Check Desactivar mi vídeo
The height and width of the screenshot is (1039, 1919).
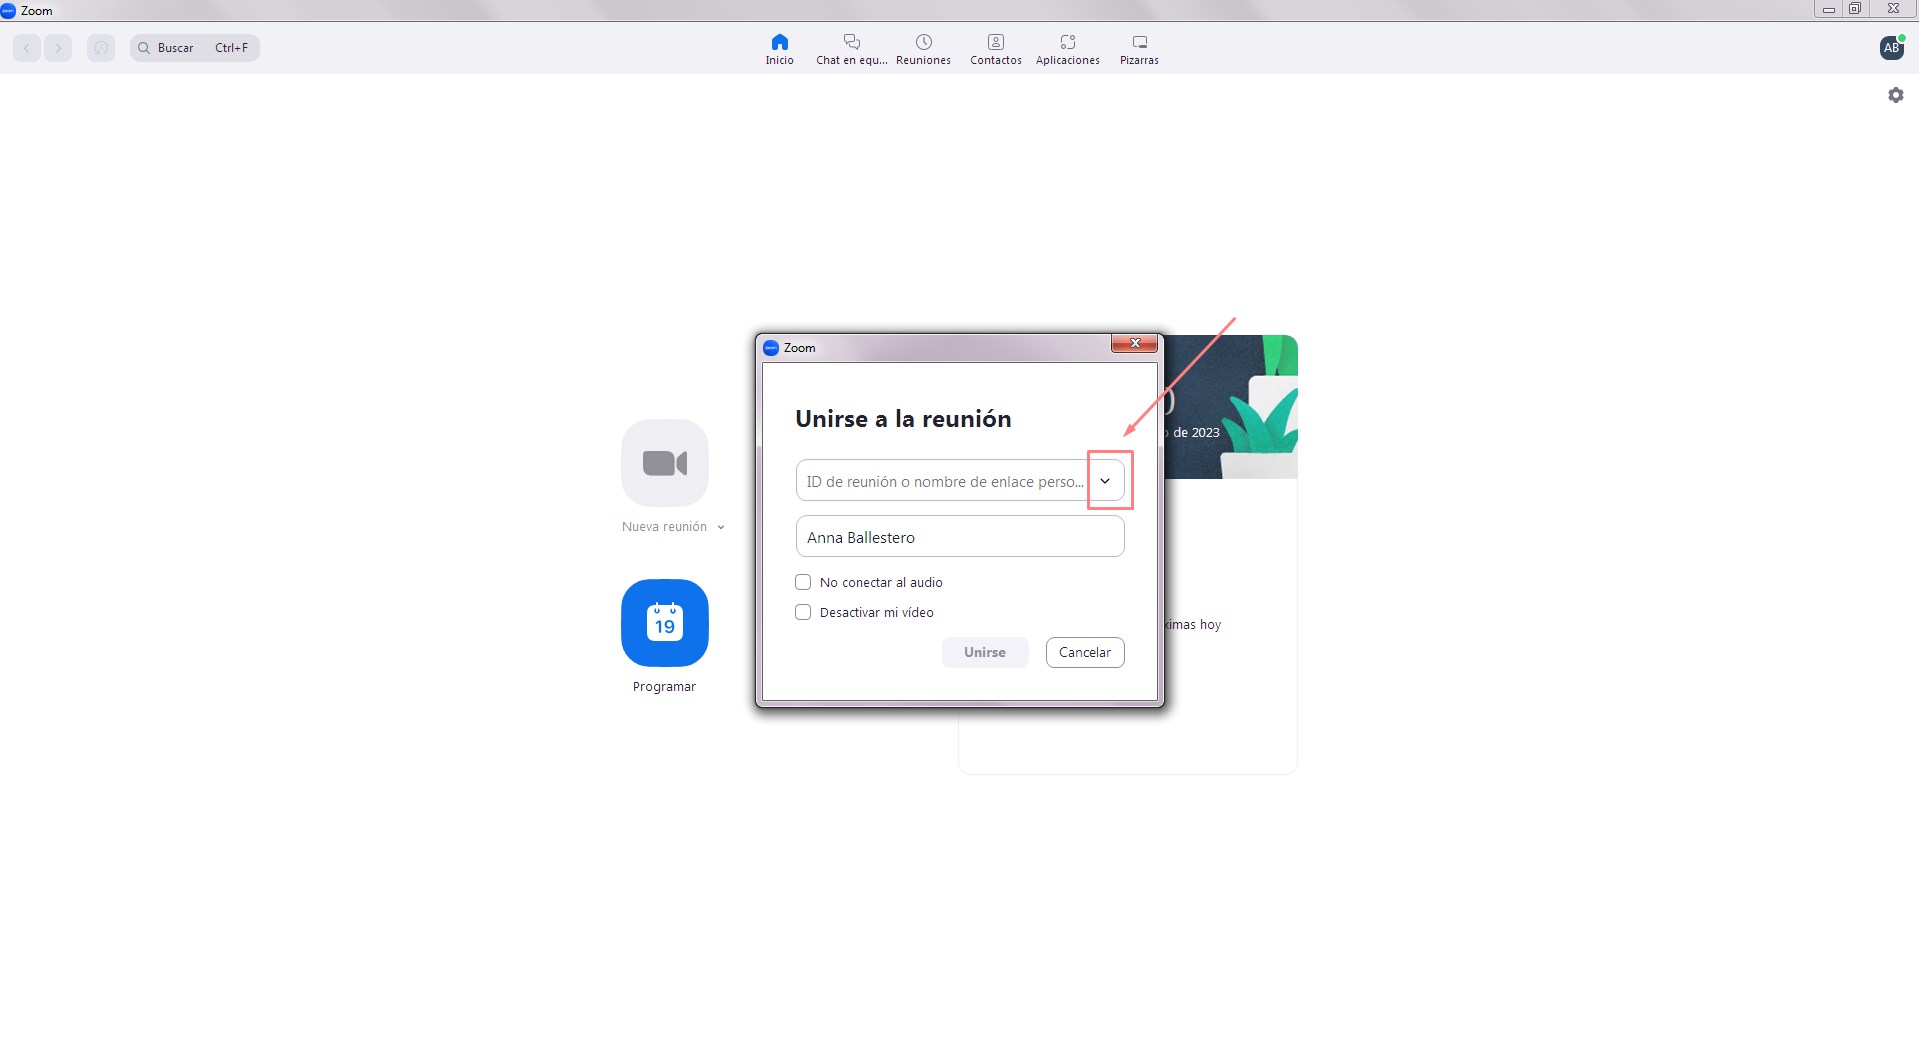click(803, 612)
